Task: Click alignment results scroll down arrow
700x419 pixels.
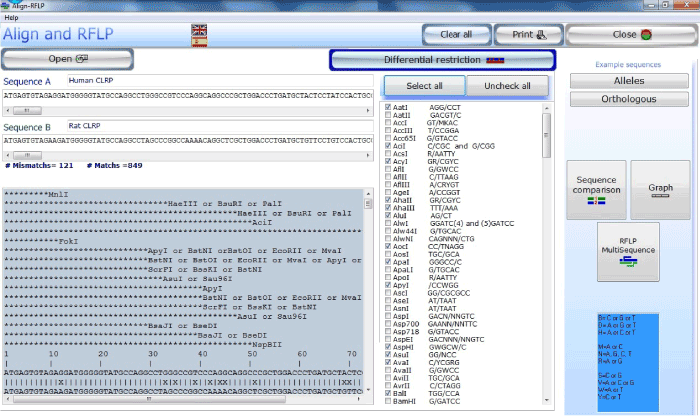Action: tap(368, 390)
